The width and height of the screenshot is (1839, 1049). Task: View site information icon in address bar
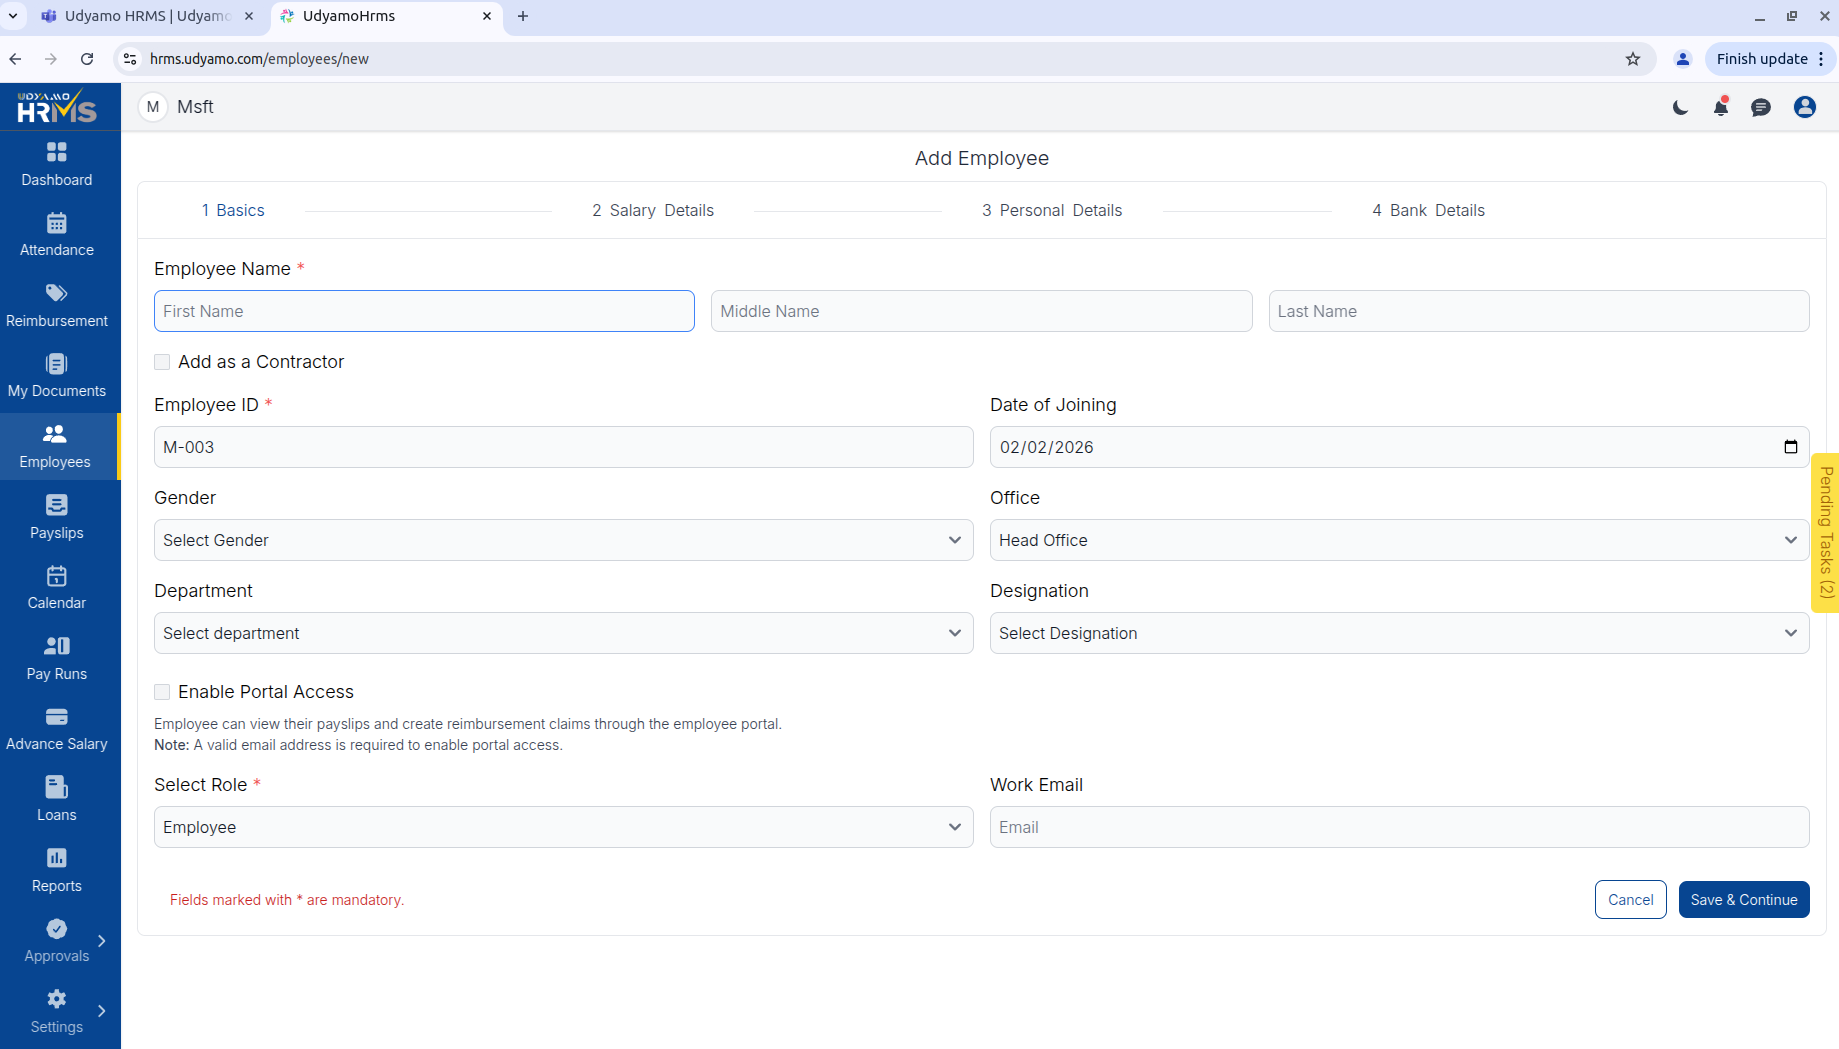coord(130,59)
